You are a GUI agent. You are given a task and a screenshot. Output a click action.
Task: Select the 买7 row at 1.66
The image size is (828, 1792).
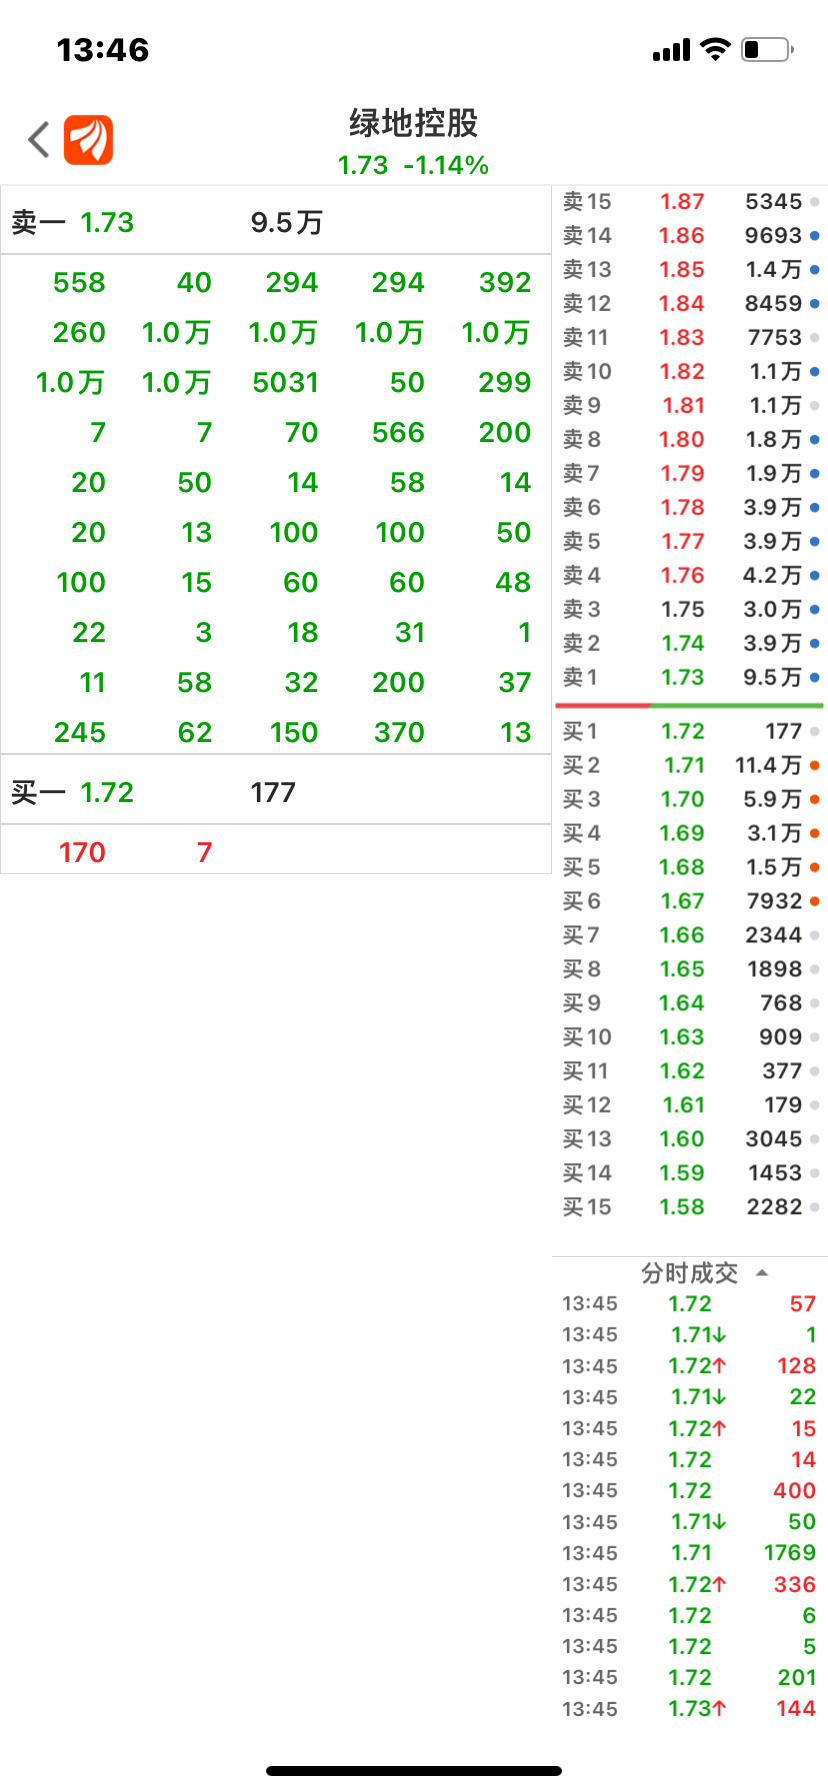[x=690, y=936]
